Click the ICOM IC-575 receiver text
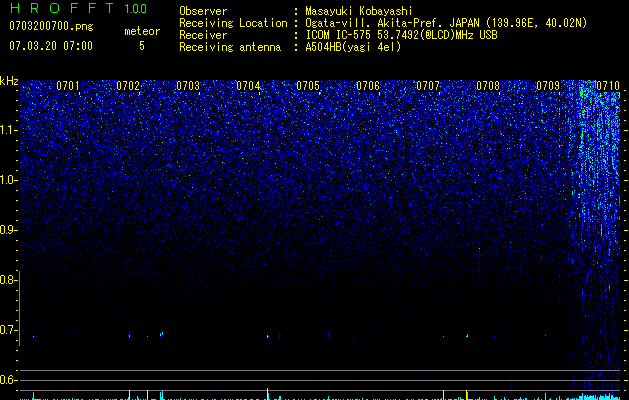Image resolution: width=629 pixels, height=400 pixels. pyautogui.click(x=401, y=35)
